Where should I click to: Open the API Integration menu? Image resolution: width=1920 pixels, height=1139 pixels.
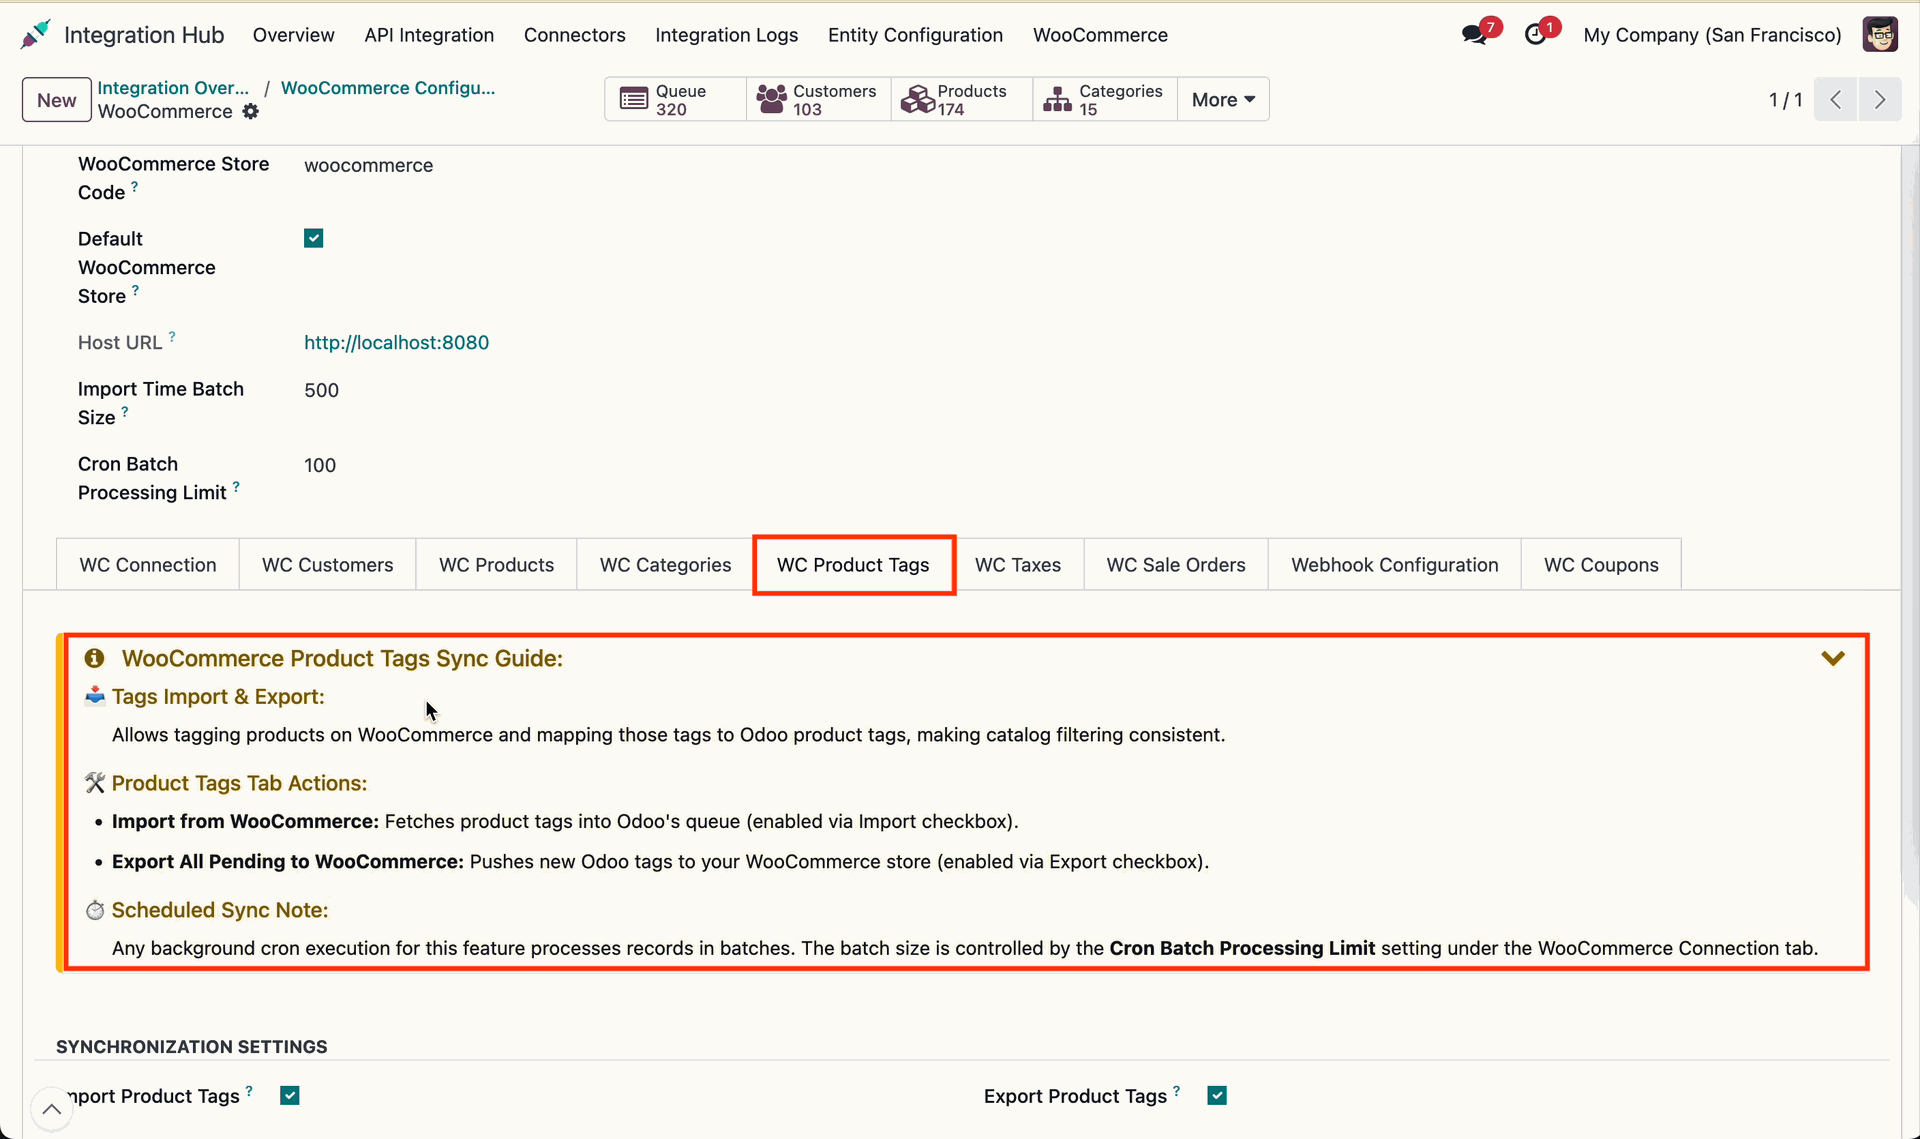click(x=429, y=35)
